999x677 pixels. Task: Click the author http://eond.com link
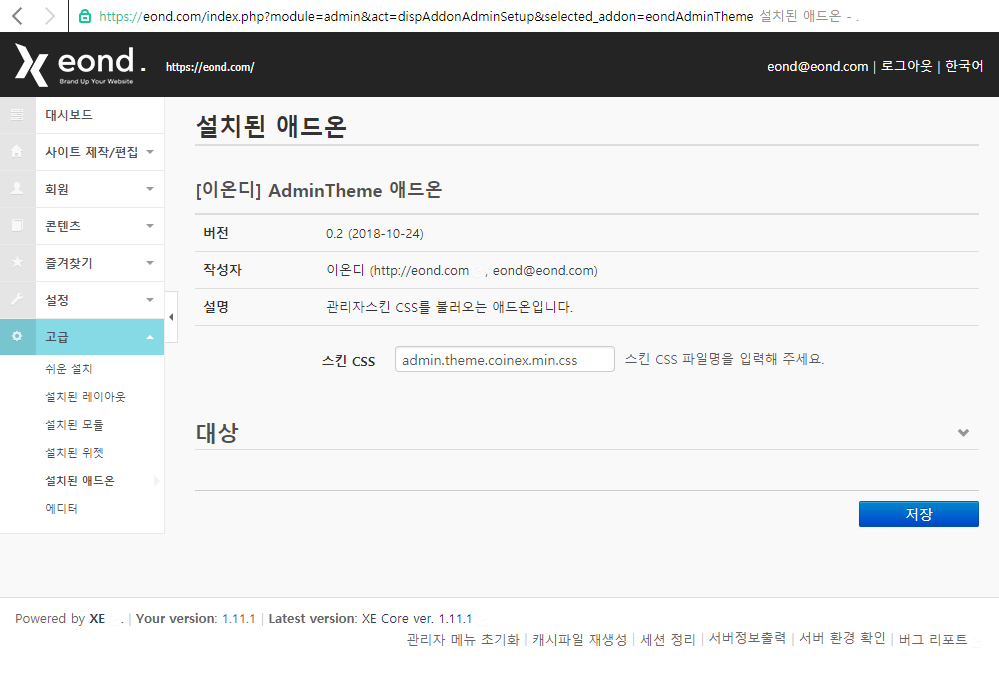tap(420, 271)
